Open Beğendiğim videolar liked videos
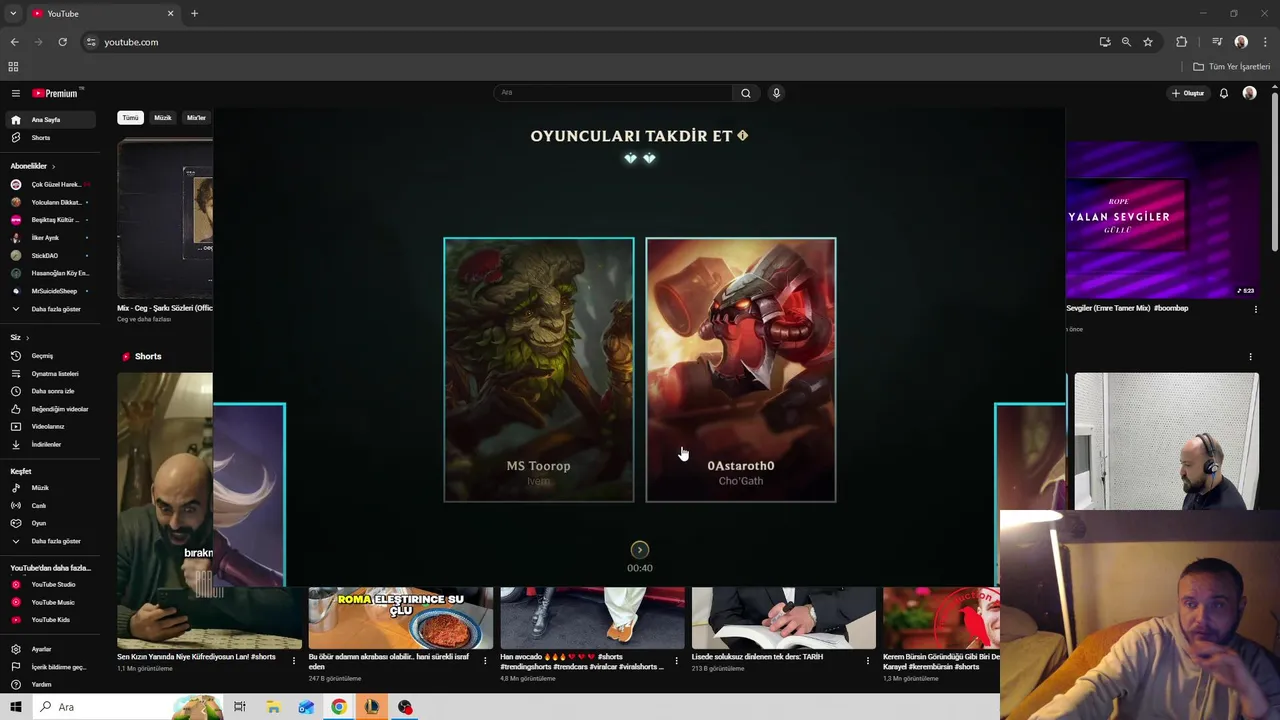1280x720 pixels. [x=52, y=409]
